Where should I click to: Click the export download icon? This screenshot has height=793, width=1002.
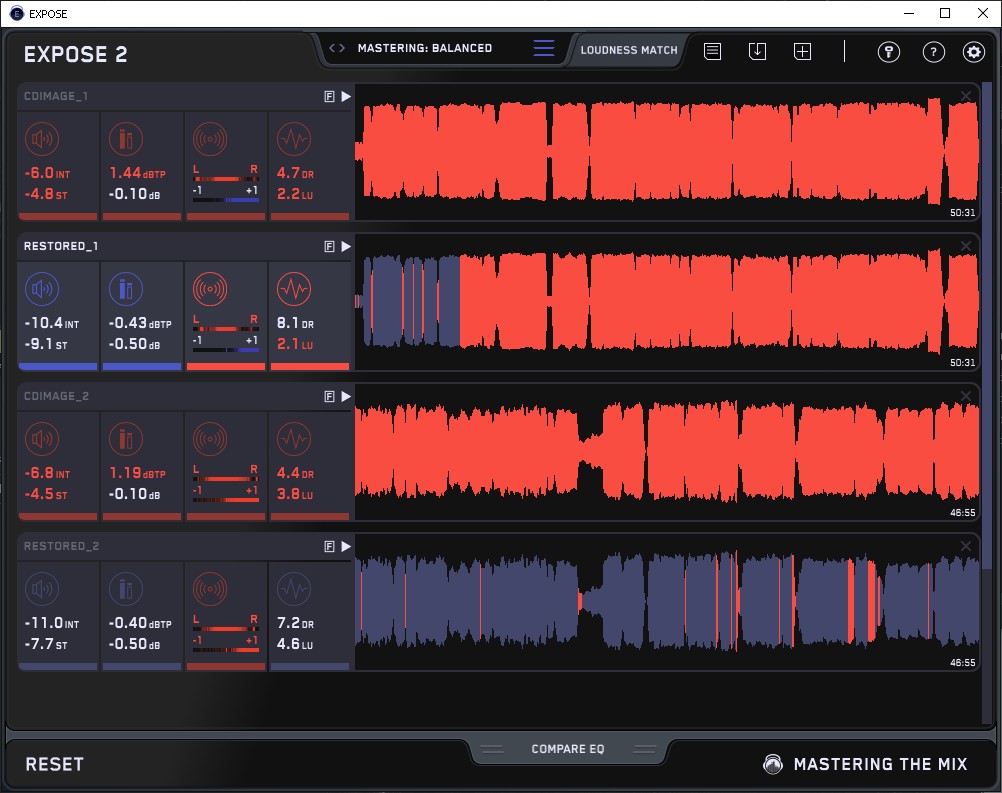[x=757, y=51]
